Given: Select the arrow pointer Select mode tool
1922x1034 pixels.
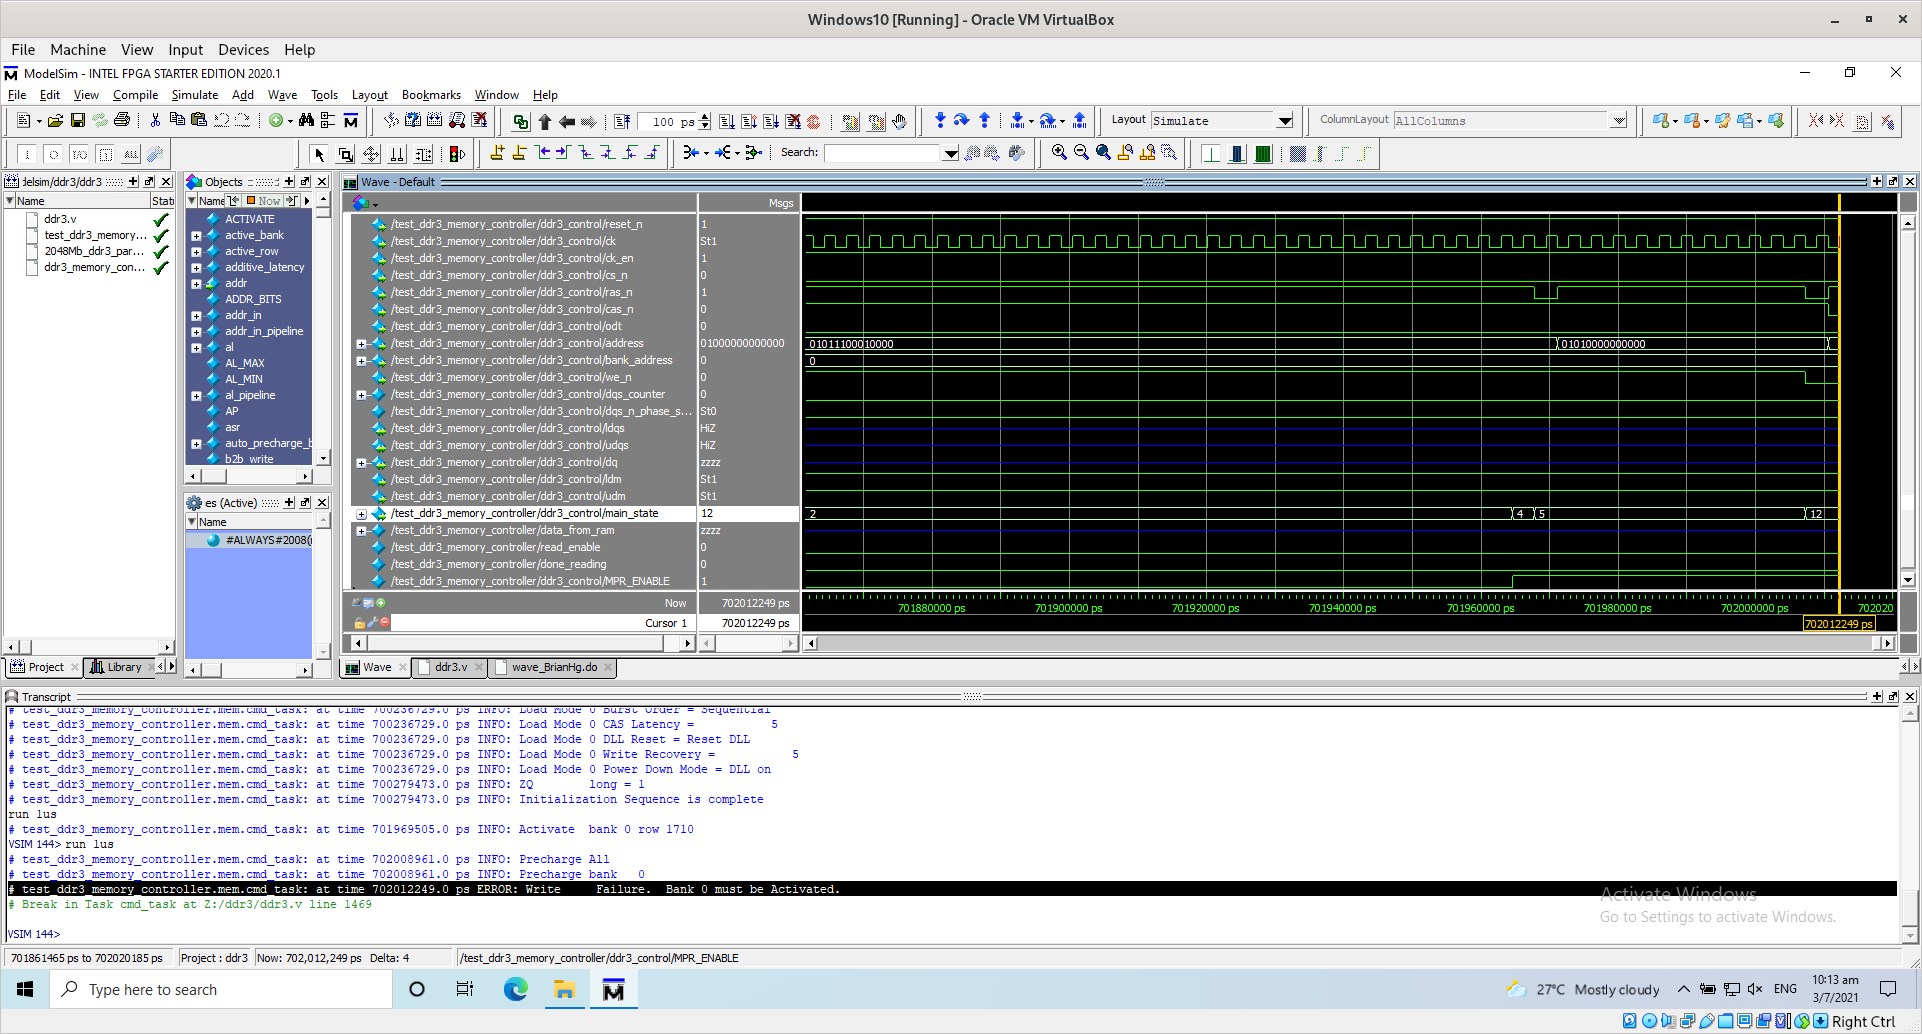Looking at the screenshot, I should click(319, 154).
